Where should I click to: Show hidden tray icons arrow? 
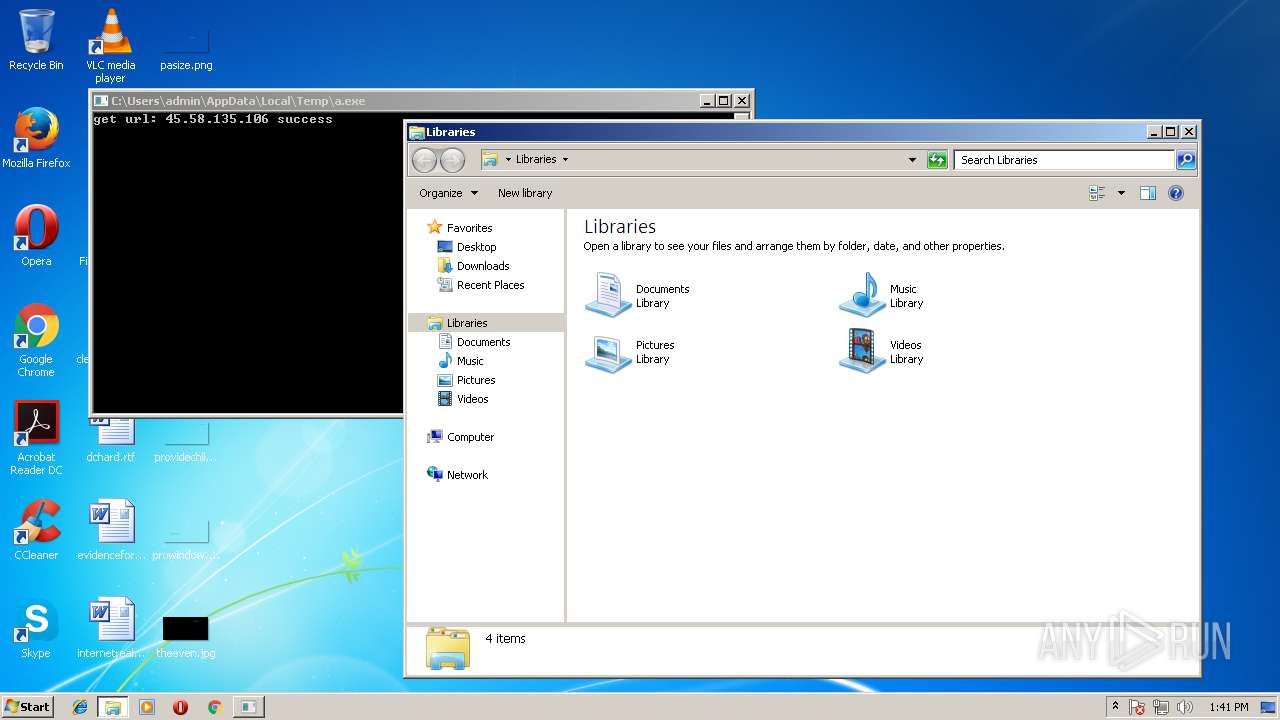click(x=1115, y=707)
